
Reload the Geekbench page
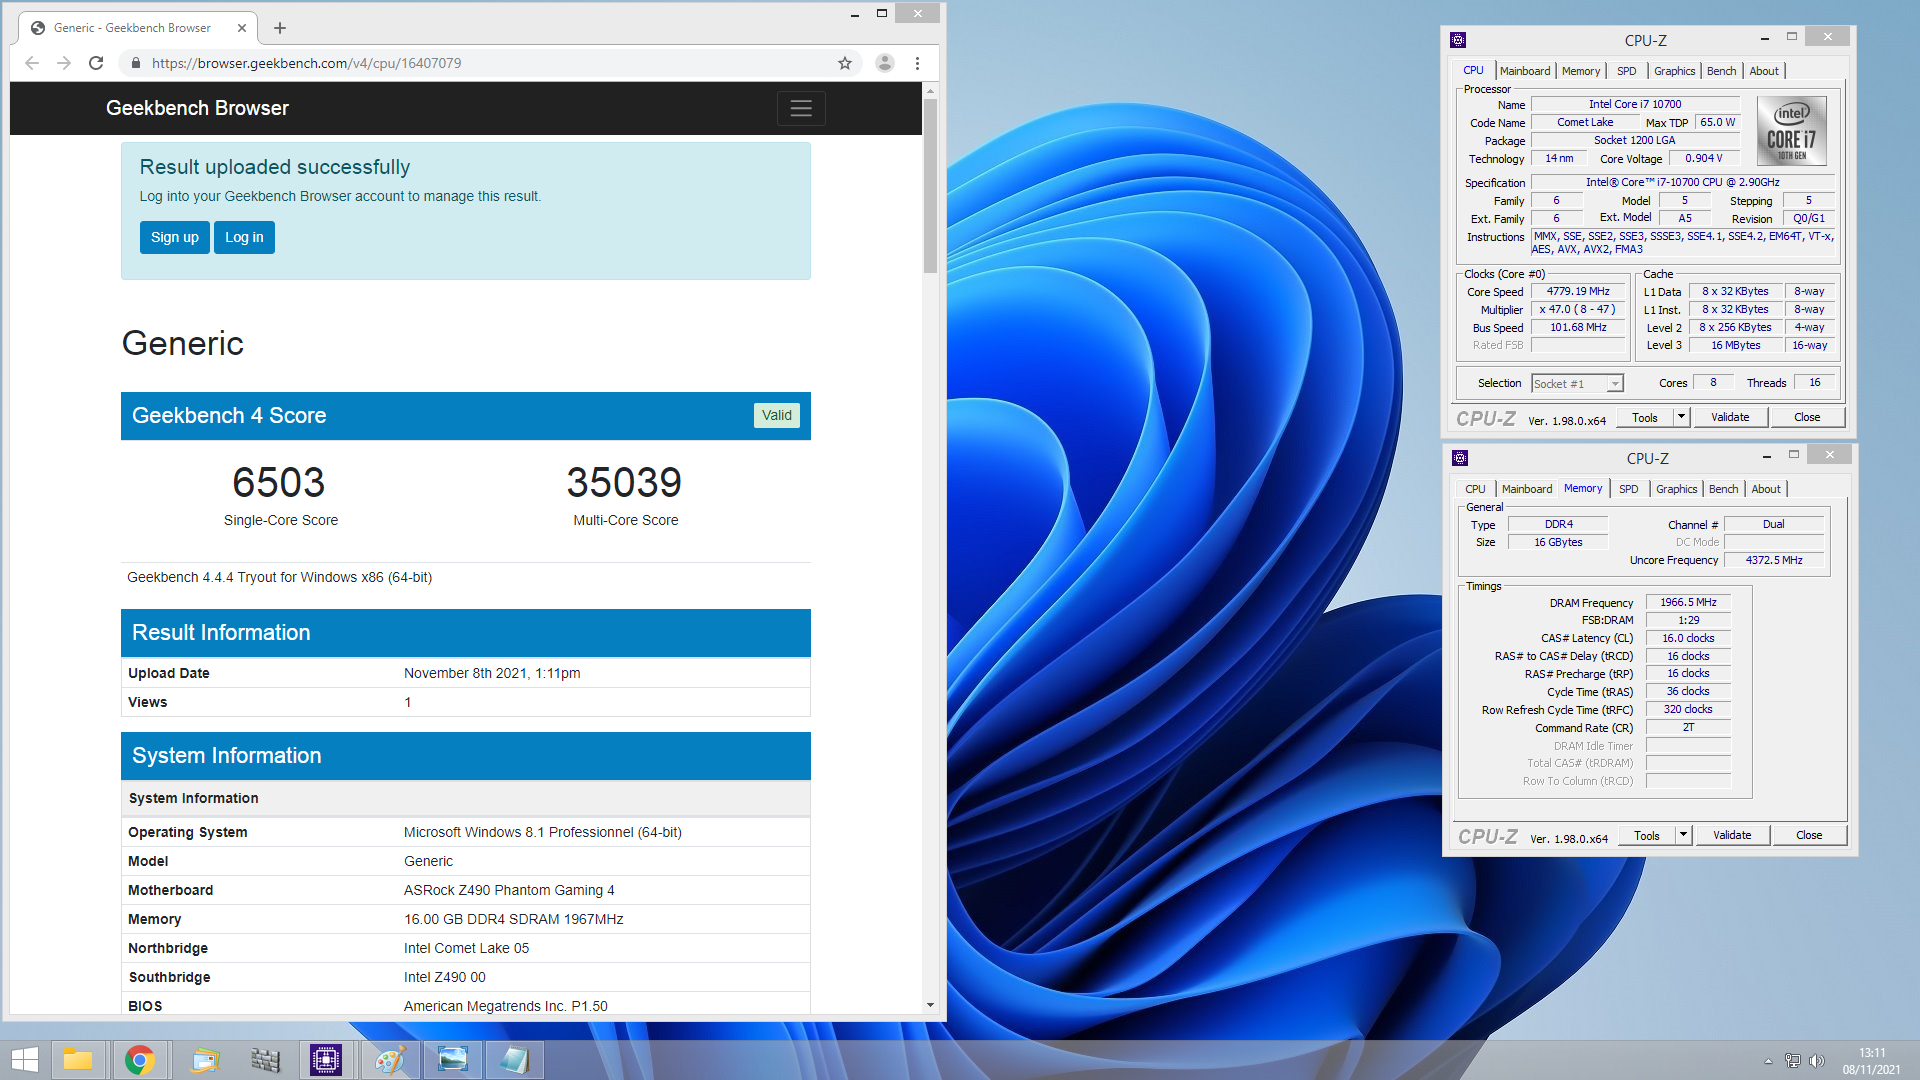coord(96,63)
